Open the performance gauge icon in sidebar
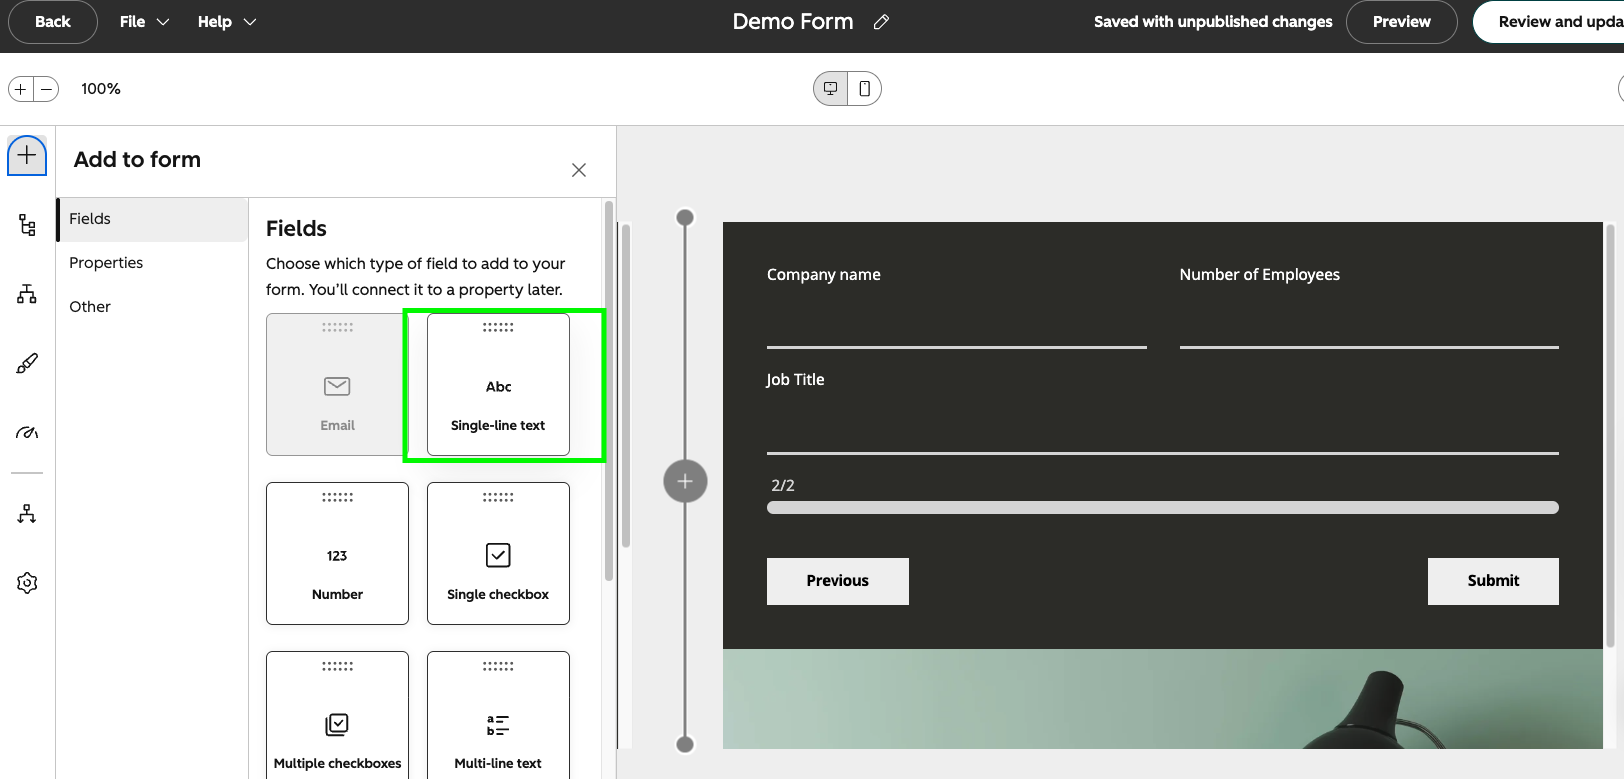Image resolution: width=1624 pixels, height=779 pixels. (27, 433)
